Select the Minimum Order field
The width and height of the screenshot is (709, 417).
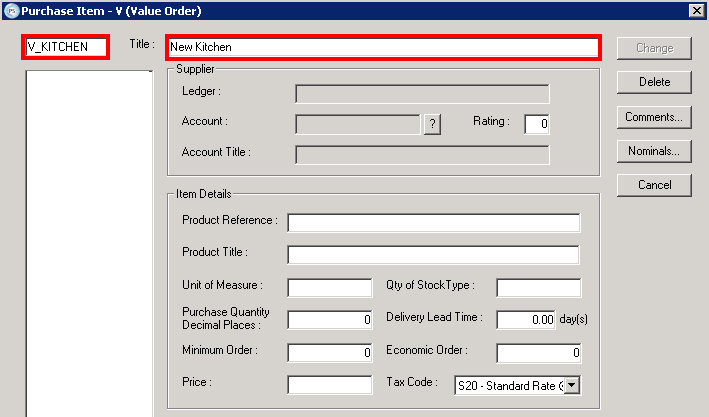[329, 352]
